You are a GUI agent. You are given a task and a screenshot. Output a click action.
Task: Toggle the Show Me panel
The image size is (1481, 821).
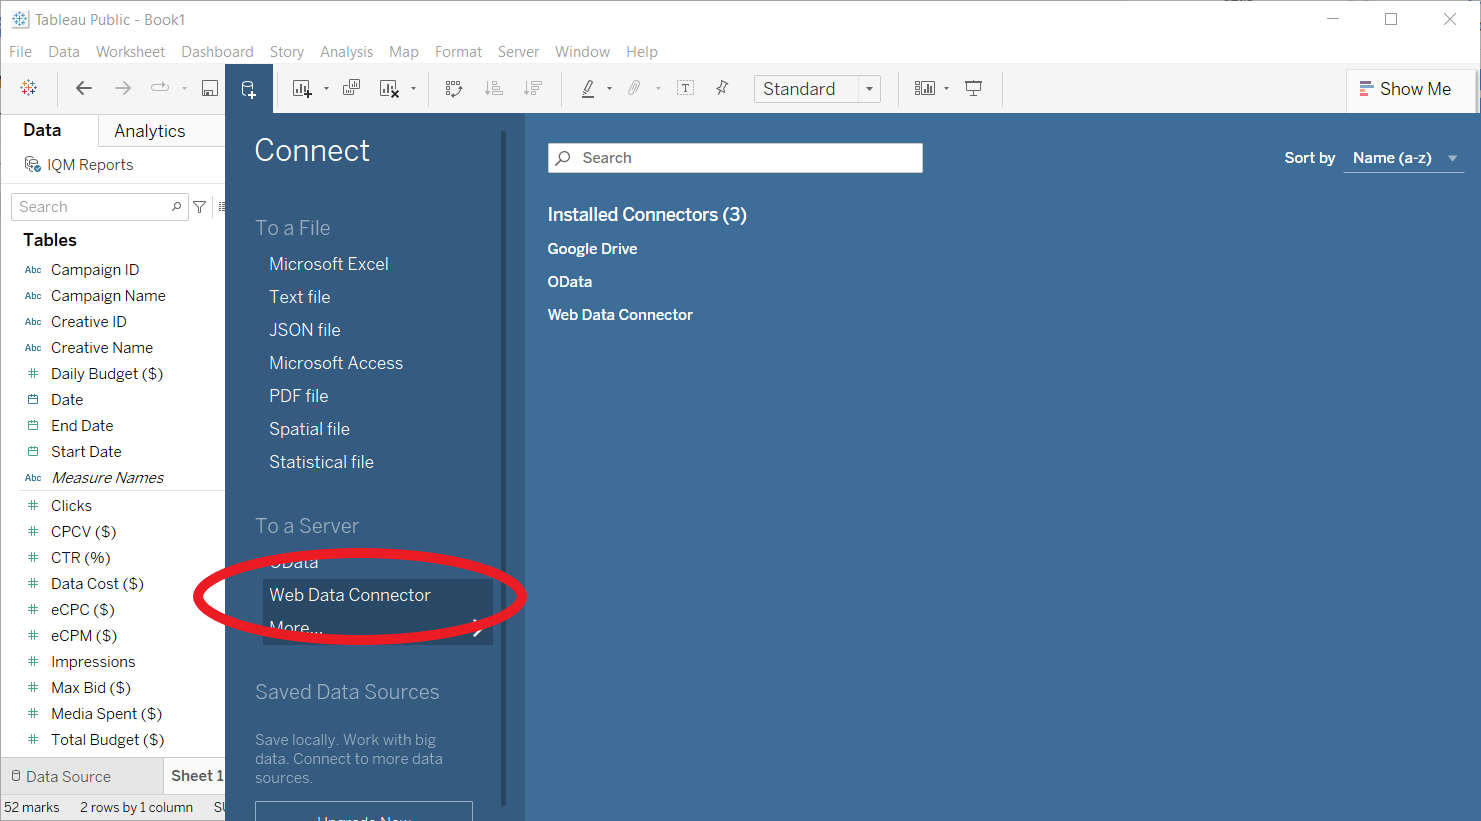point(1405,89)
